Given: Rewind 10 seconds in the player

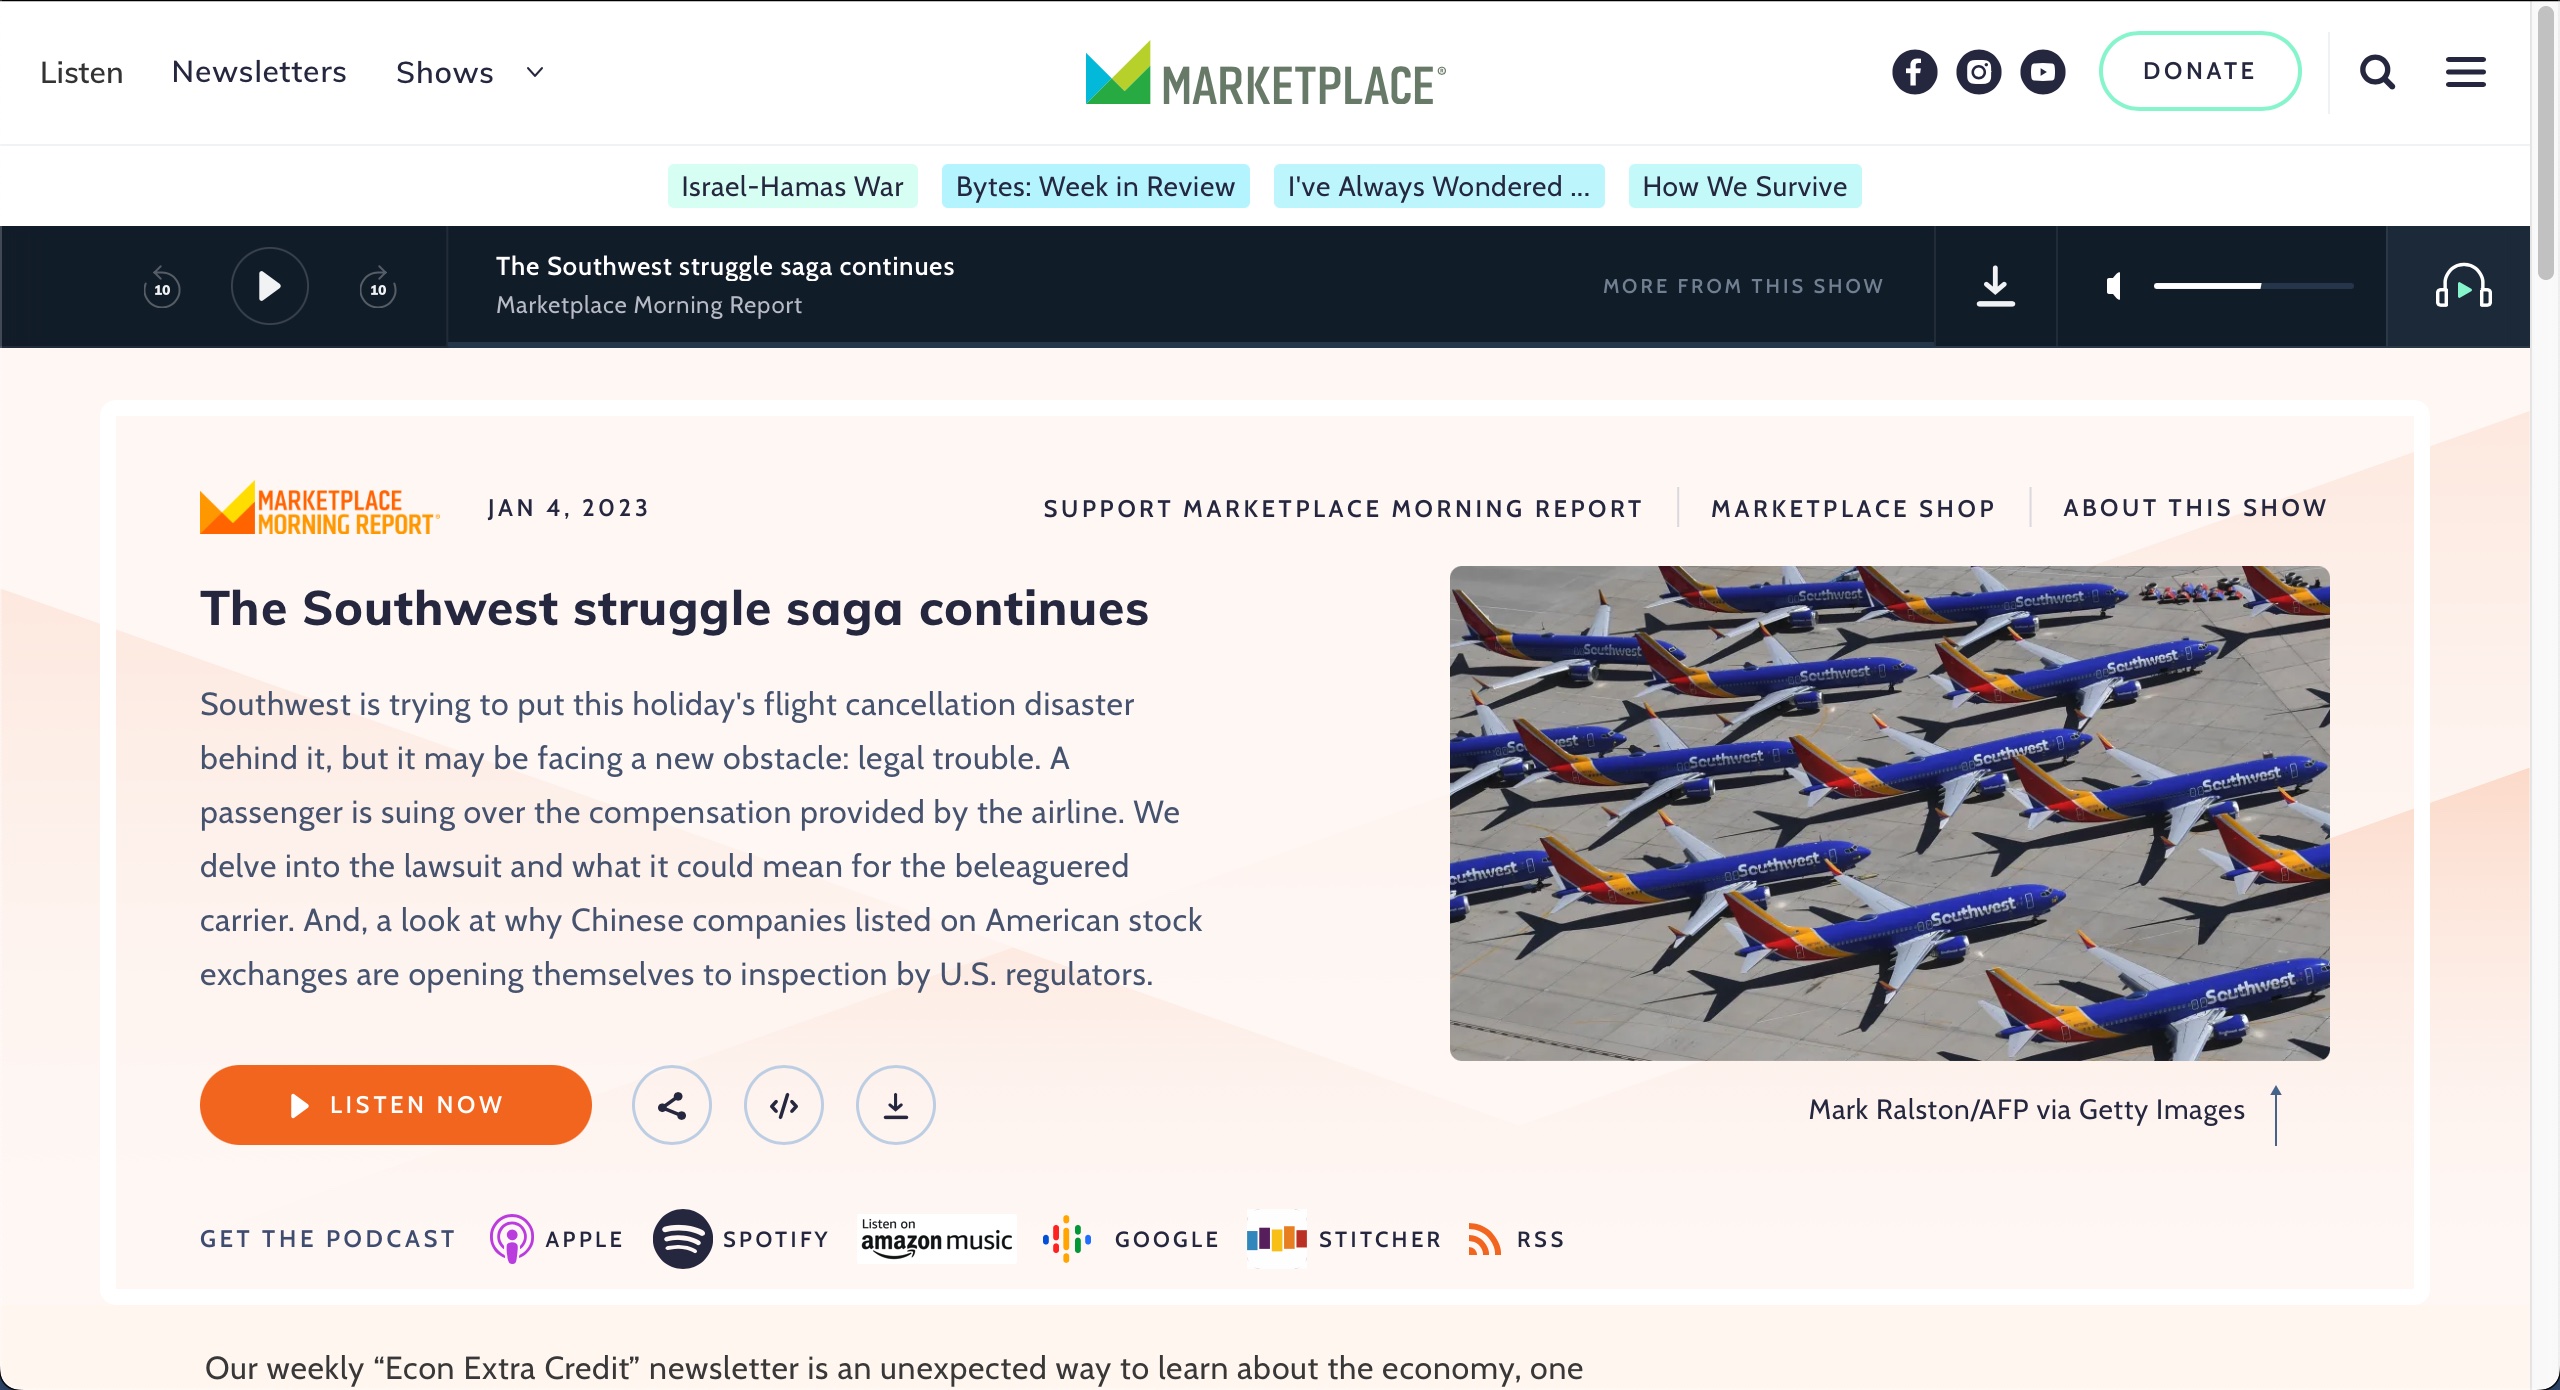Looking at the screenshot, I should tap(162, 287).
